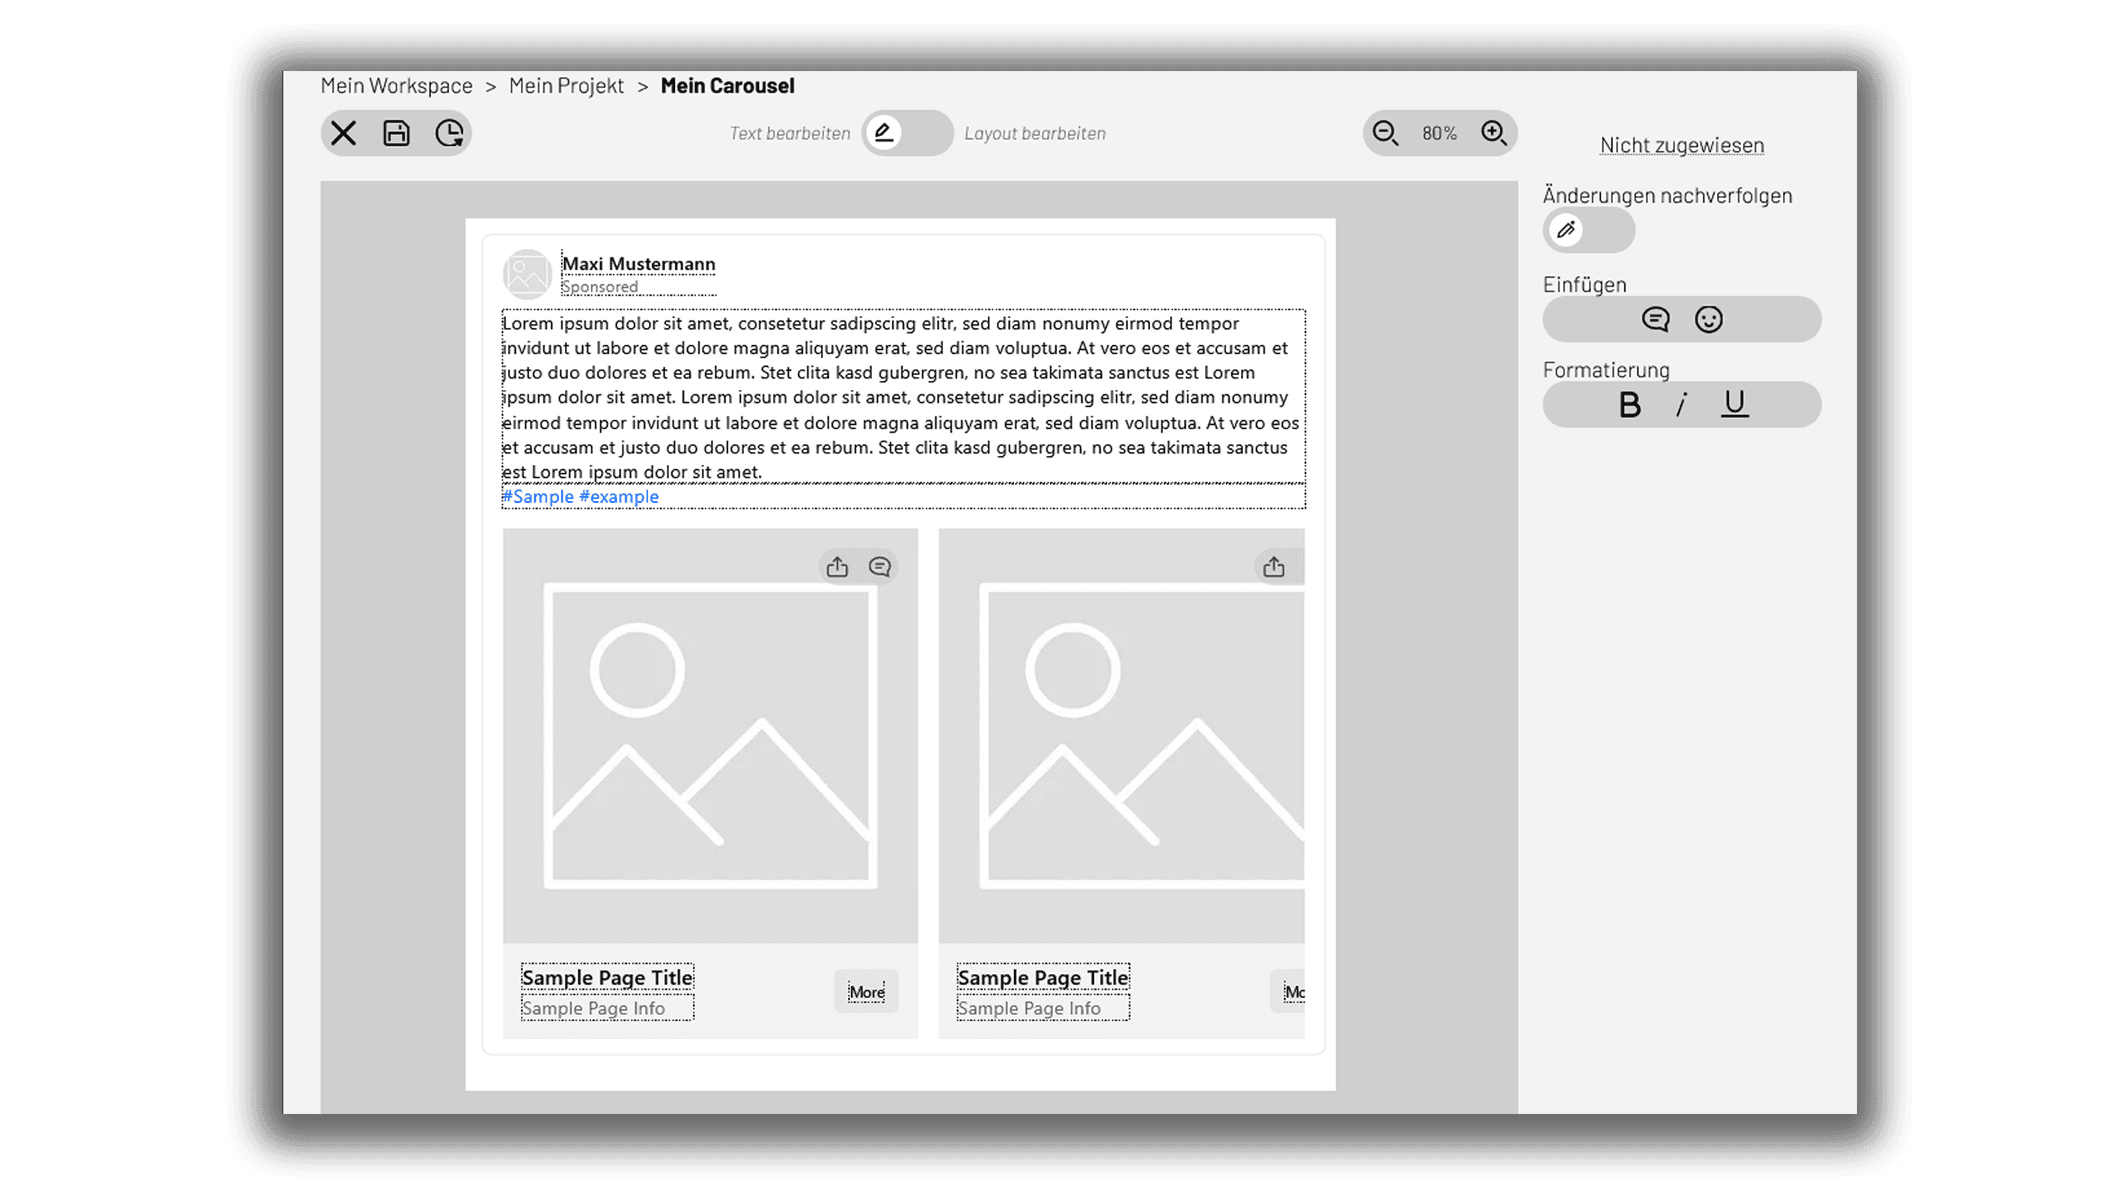This screenshot has height=1185, width=2110.
Task: Zoom out with magnifier minus icon
Action: [x=1385, y=133]
